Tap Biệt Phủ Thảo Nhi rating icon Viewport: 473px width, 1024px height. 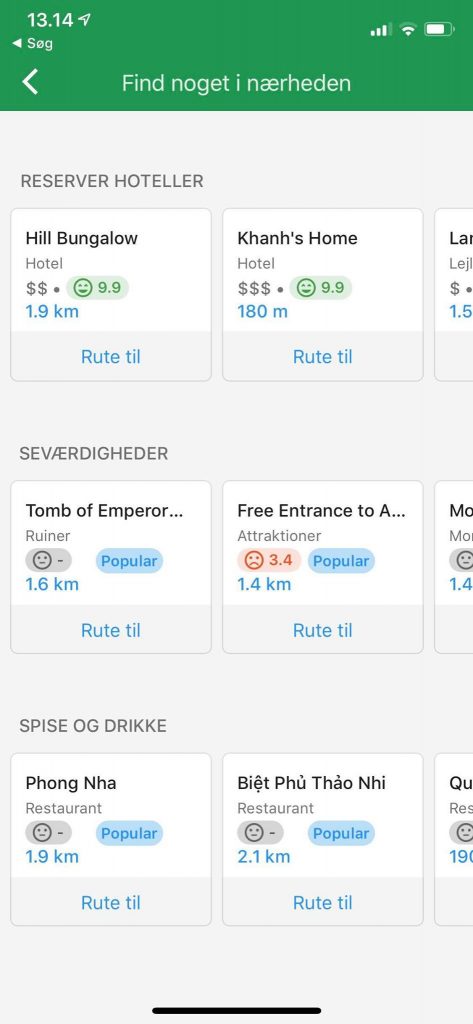pos(260,833)
